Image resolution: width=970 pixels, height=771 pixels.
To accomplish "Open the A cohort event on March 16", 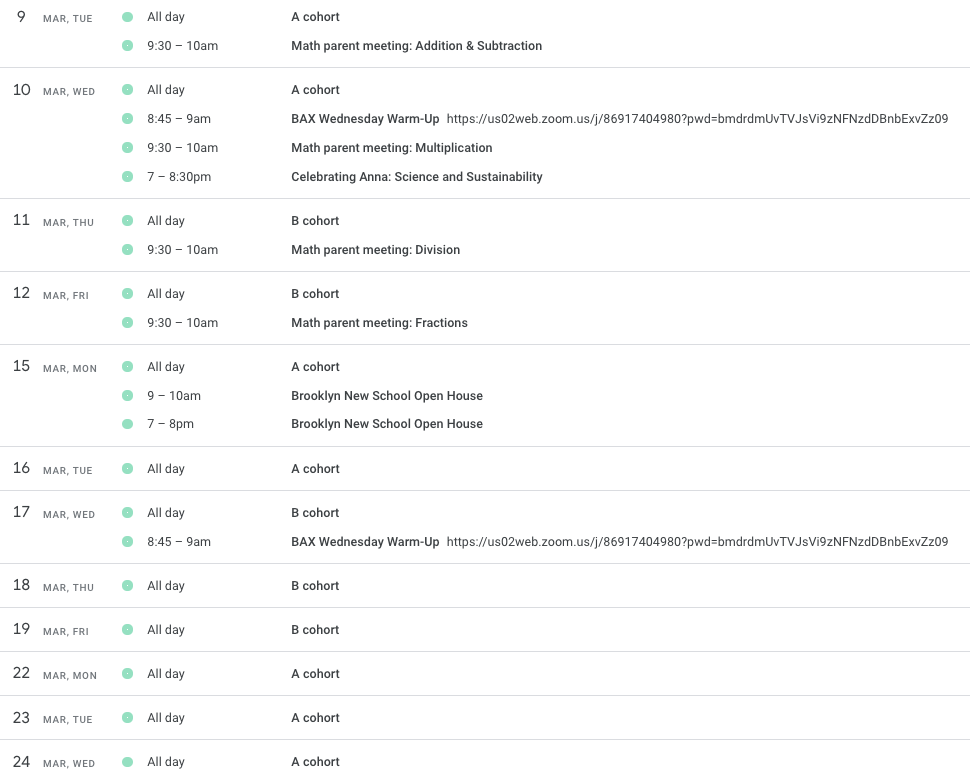I will 315,469.
